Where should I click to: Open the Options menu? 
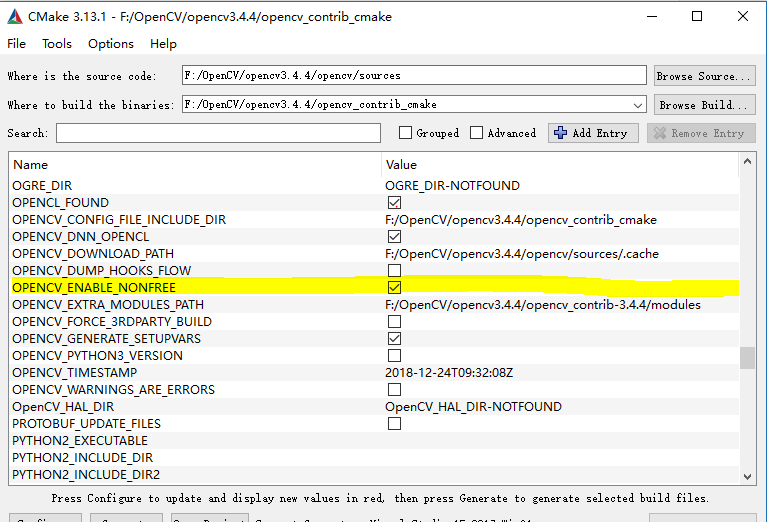(x=111, y=44)
